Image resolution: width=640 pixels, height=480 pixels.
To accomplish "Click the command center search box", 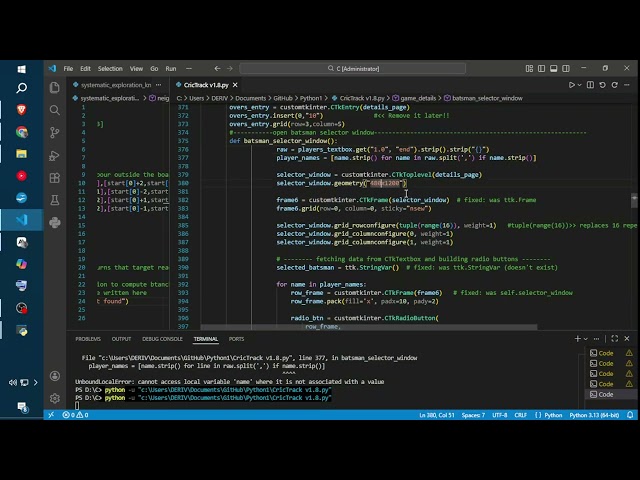I will (353, 69).
